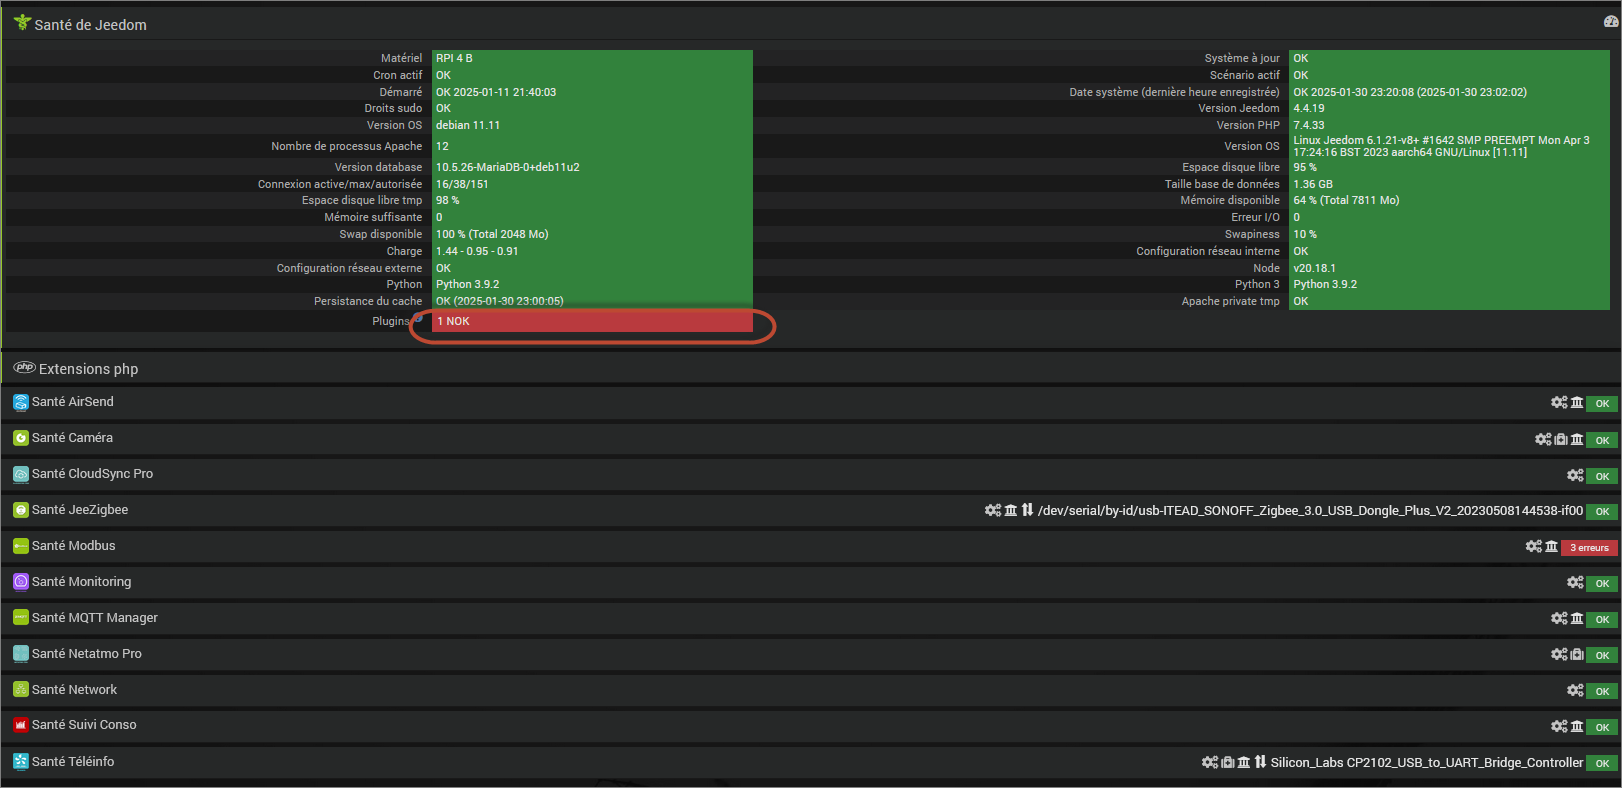The image size is (1622, 788).
Task: Click the debian 11.11 OS version value
Action: (468, 125)
